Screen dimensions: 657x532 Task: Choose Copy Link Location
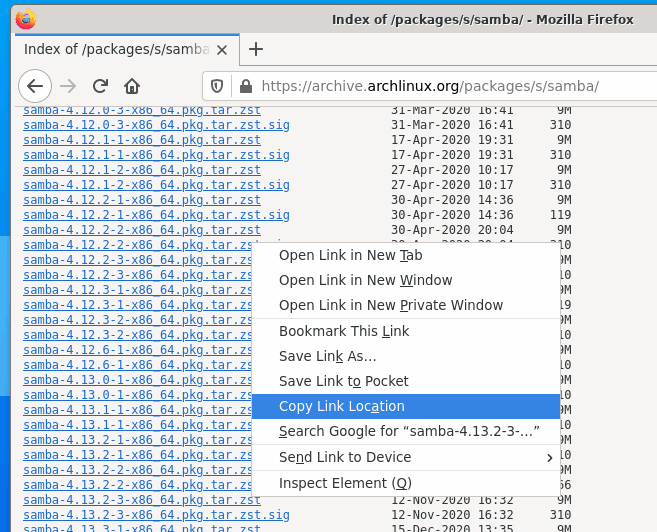tap(406, 406)
